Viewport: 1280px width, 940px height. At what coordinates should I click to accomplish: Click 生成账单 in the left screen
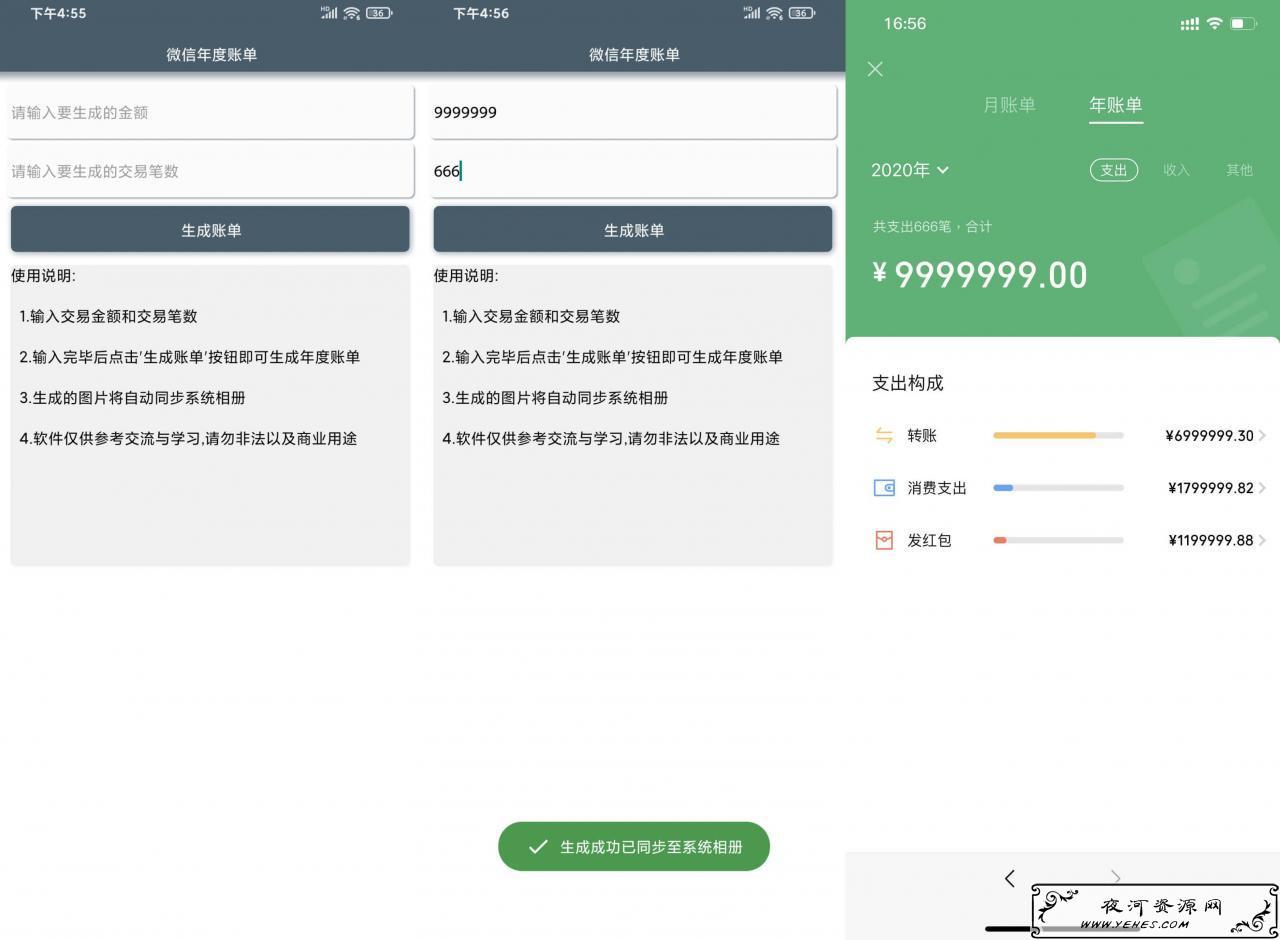pos(210,229)
